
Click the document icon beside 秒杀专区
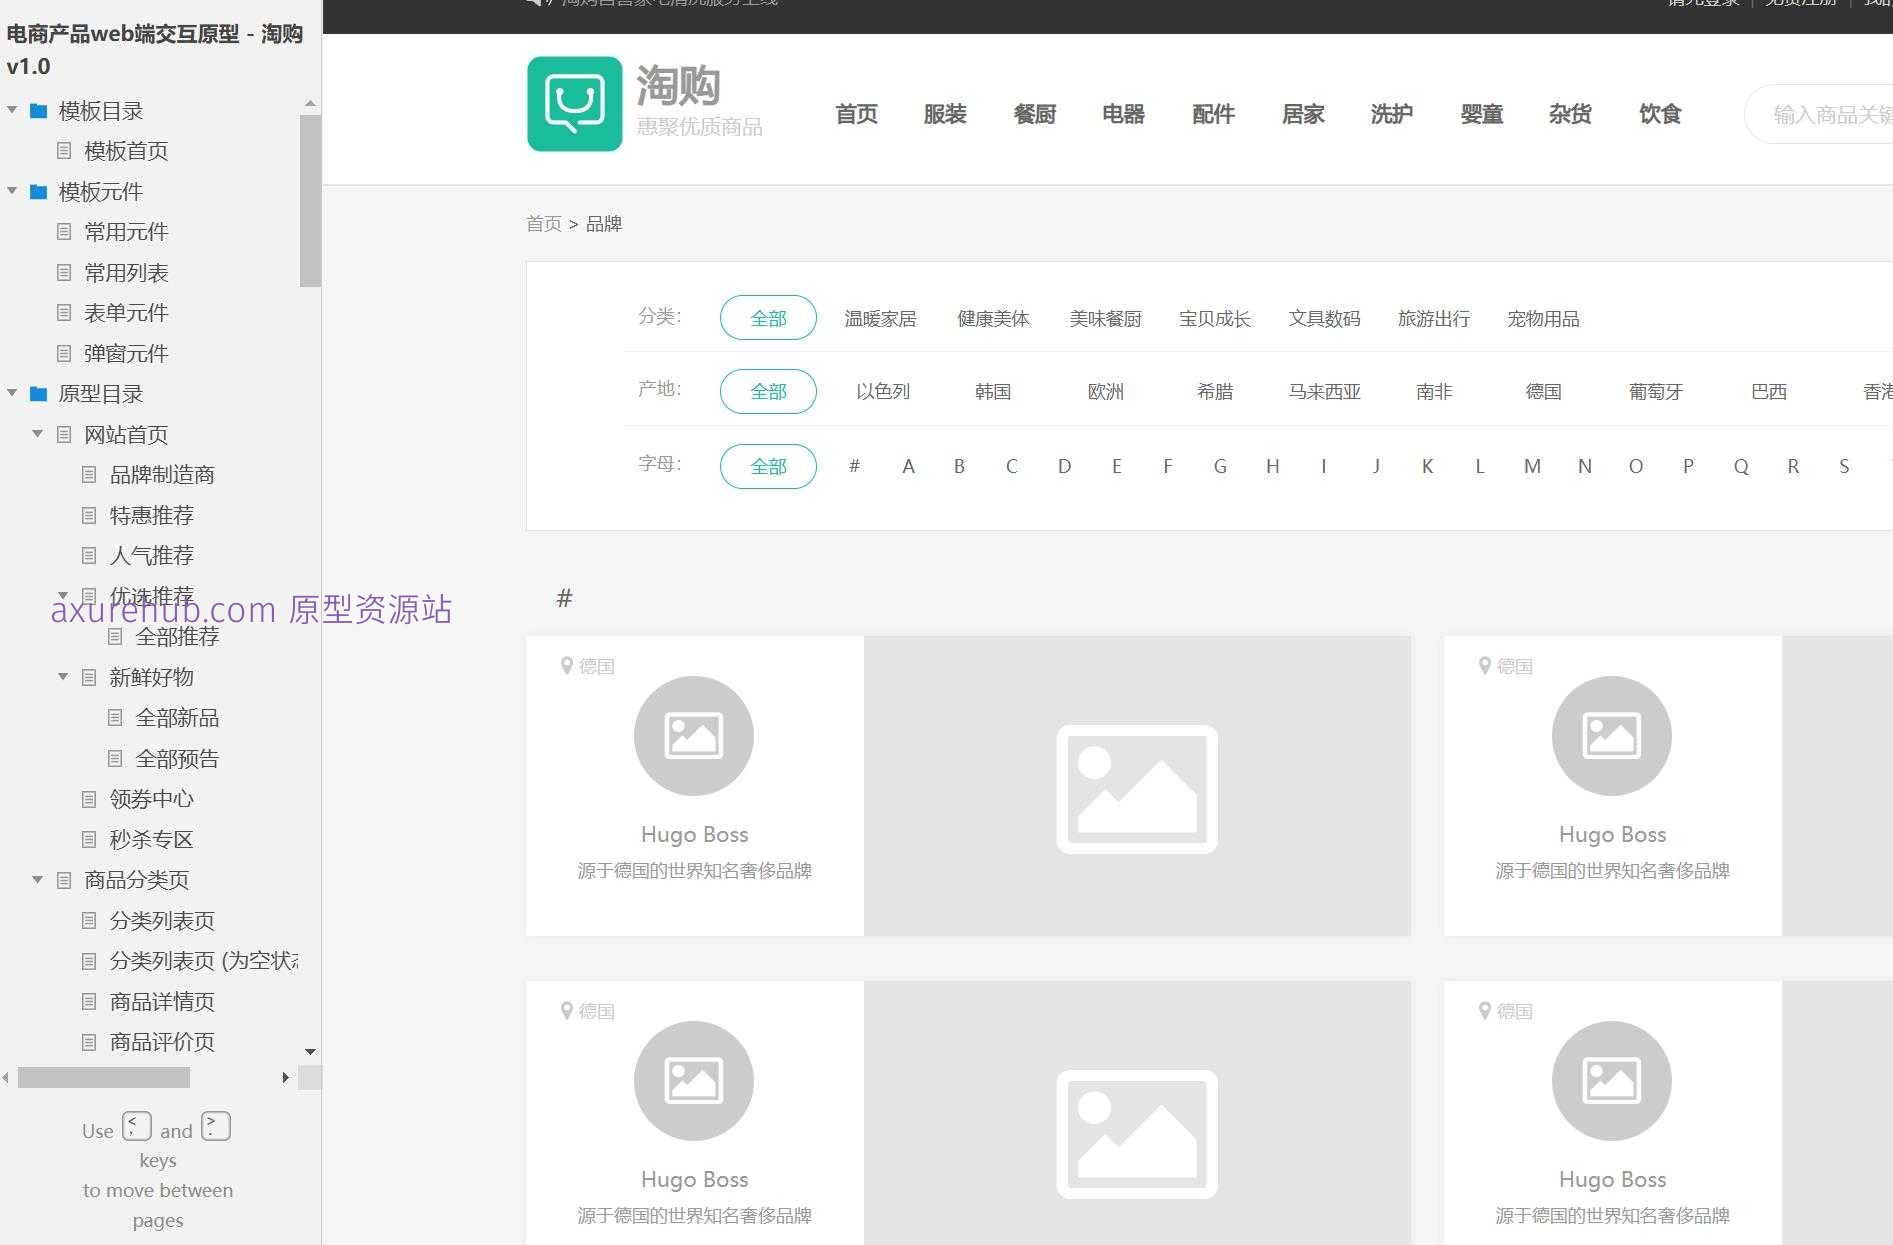click(x=88, y=839)
